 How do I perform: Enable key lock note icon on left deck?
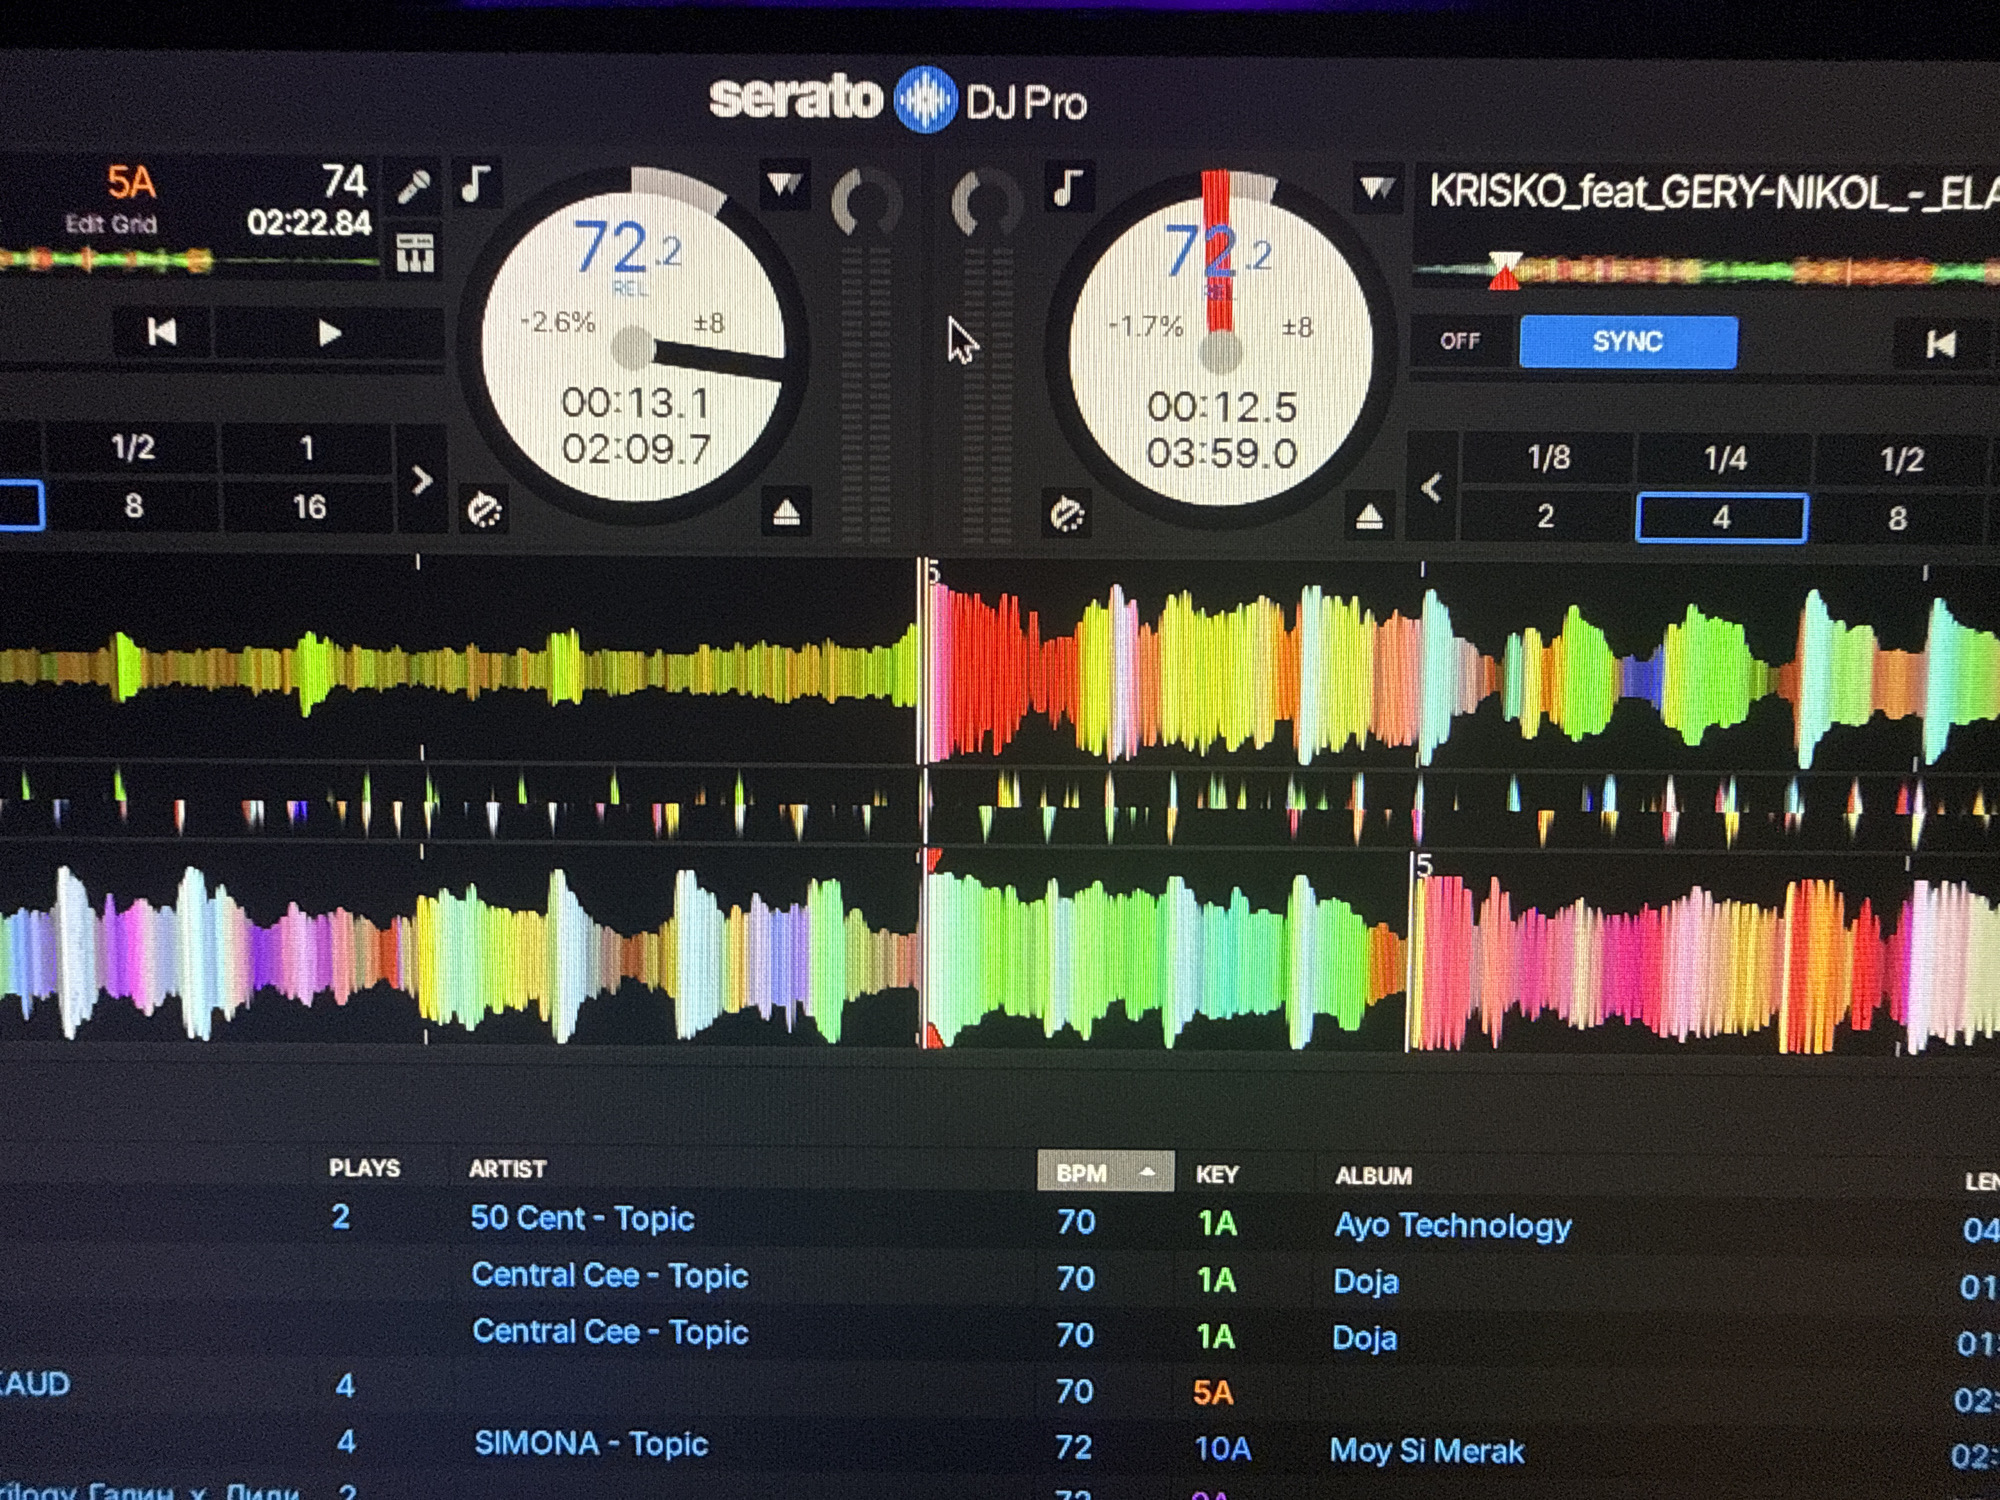[475, 185]
